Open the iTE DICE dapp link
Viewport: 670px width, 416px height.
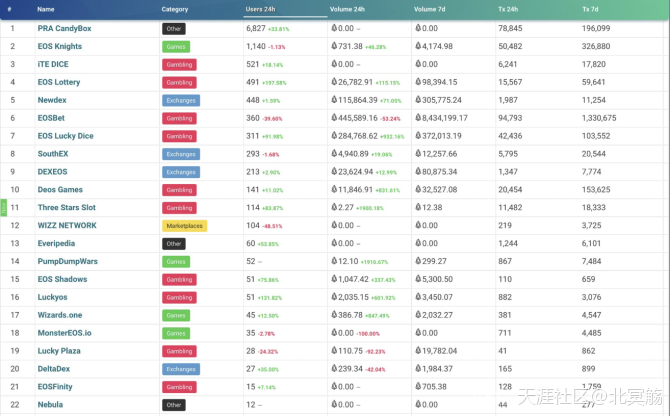(x=53, y=64)
